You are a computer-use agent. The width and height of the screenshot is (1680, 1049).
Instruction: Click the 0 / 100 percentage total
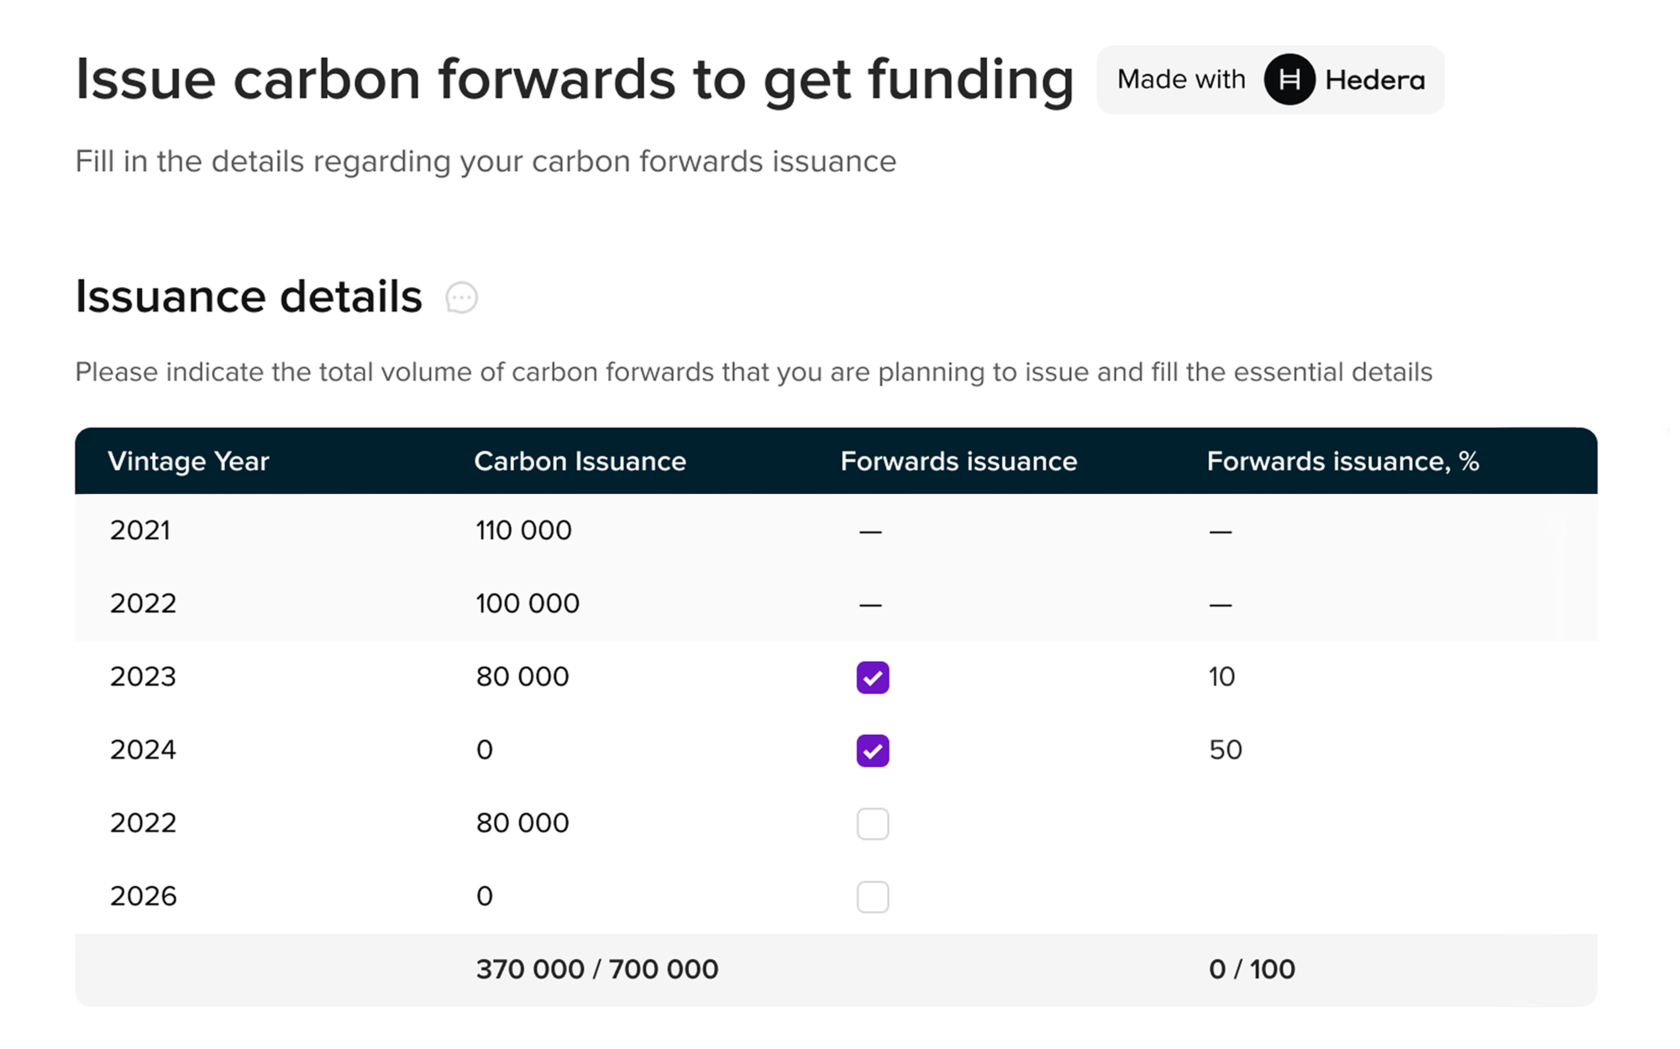pos(1251,969)
